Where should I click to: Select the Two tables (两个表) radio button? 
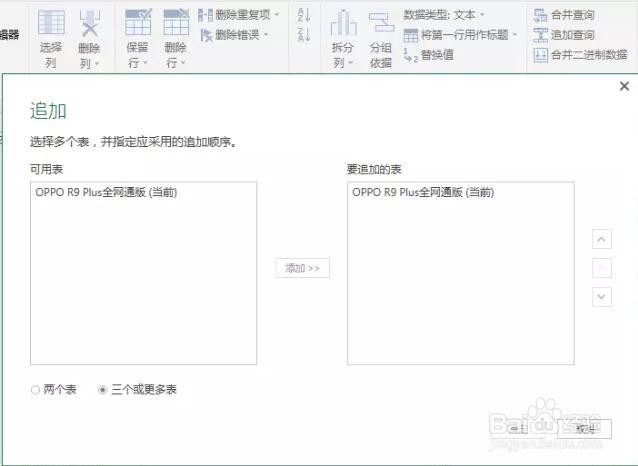point(35,390)
